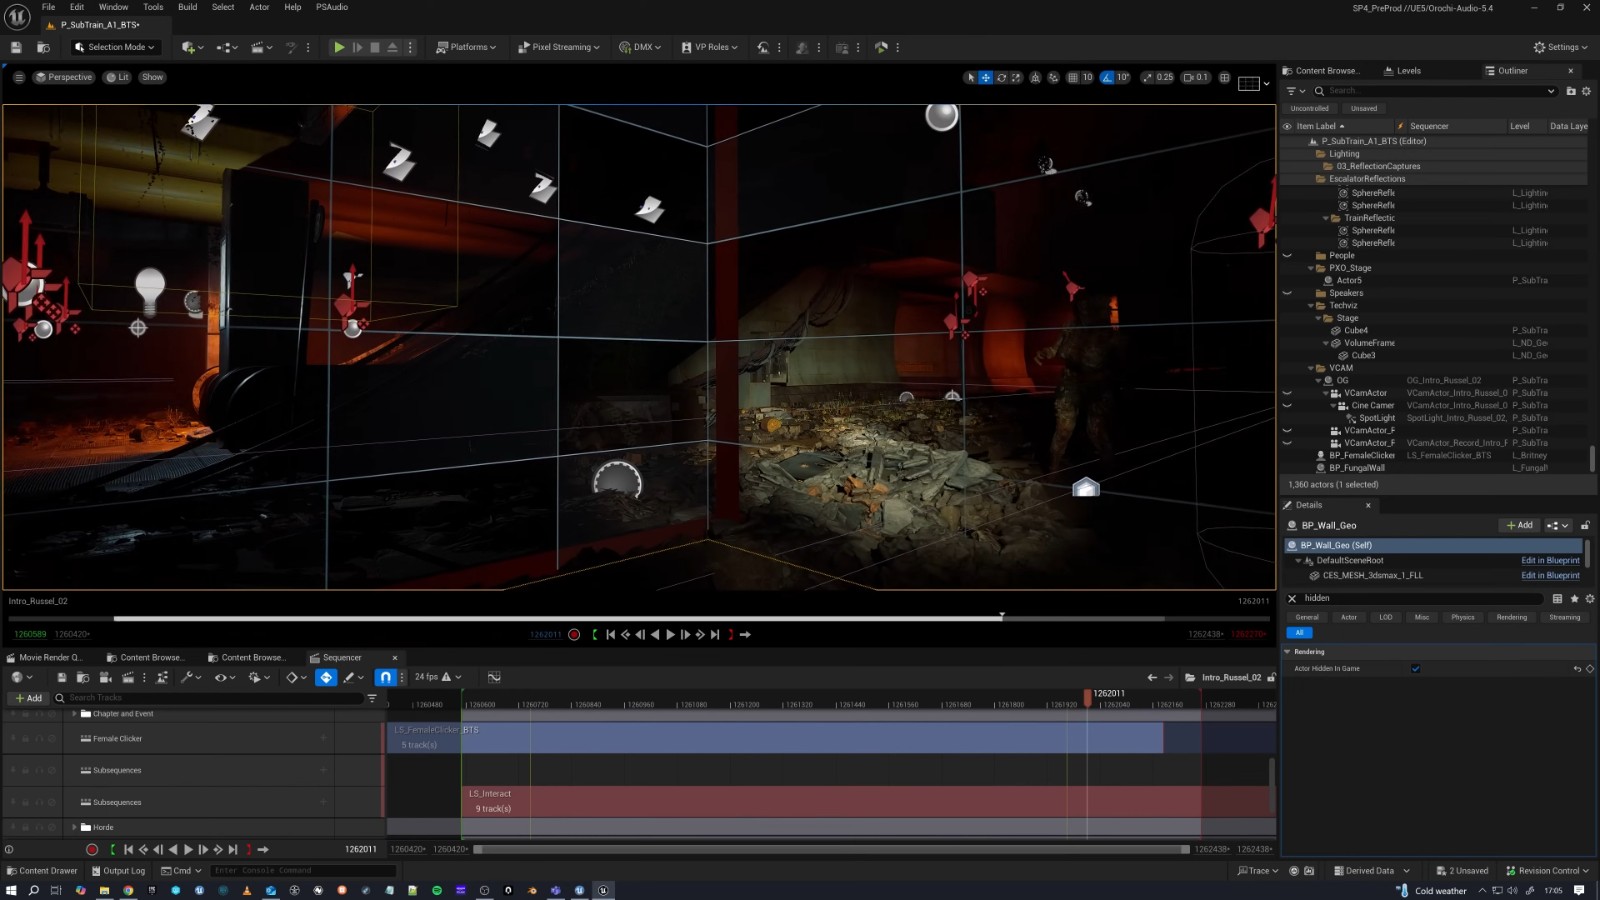Click the viewport timeline scrub bar
Viewport: 1600px width, 900px height.
click(x=638, y=619)
